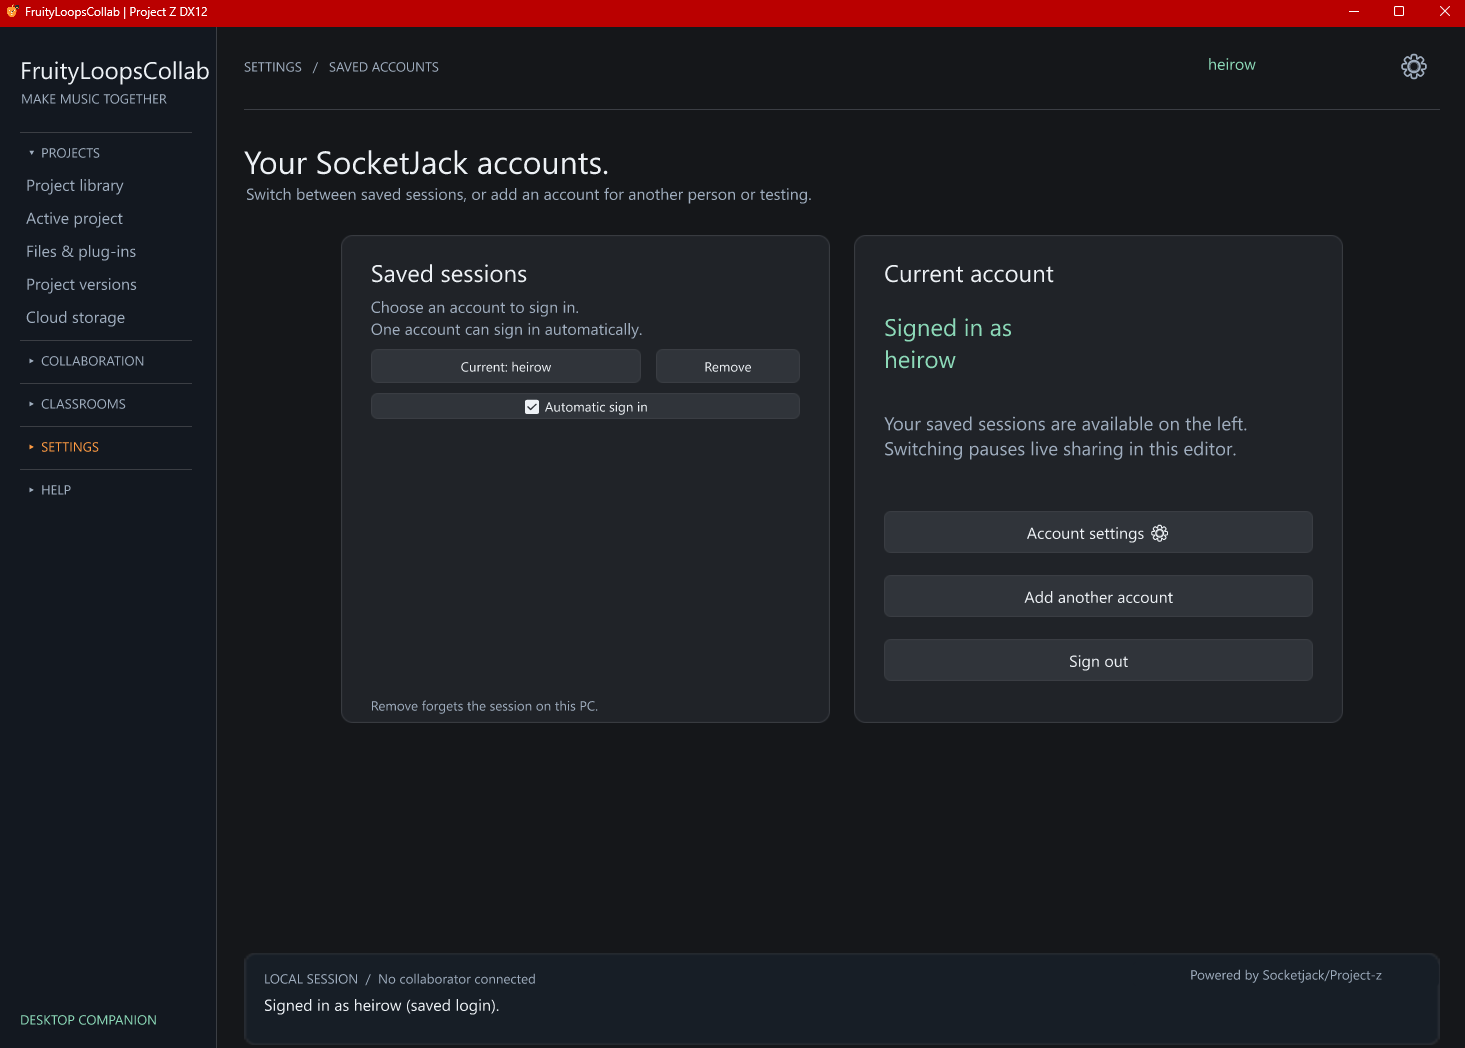Open the settings gear icon in header
Image resolution: width=1465 pixels, height=1048 pixels.
1413,67
